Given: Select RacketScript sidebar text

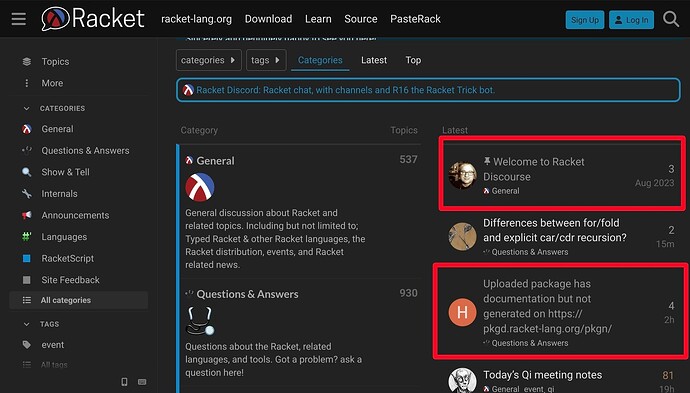Looking at the screenshot, I should (68, 258).
